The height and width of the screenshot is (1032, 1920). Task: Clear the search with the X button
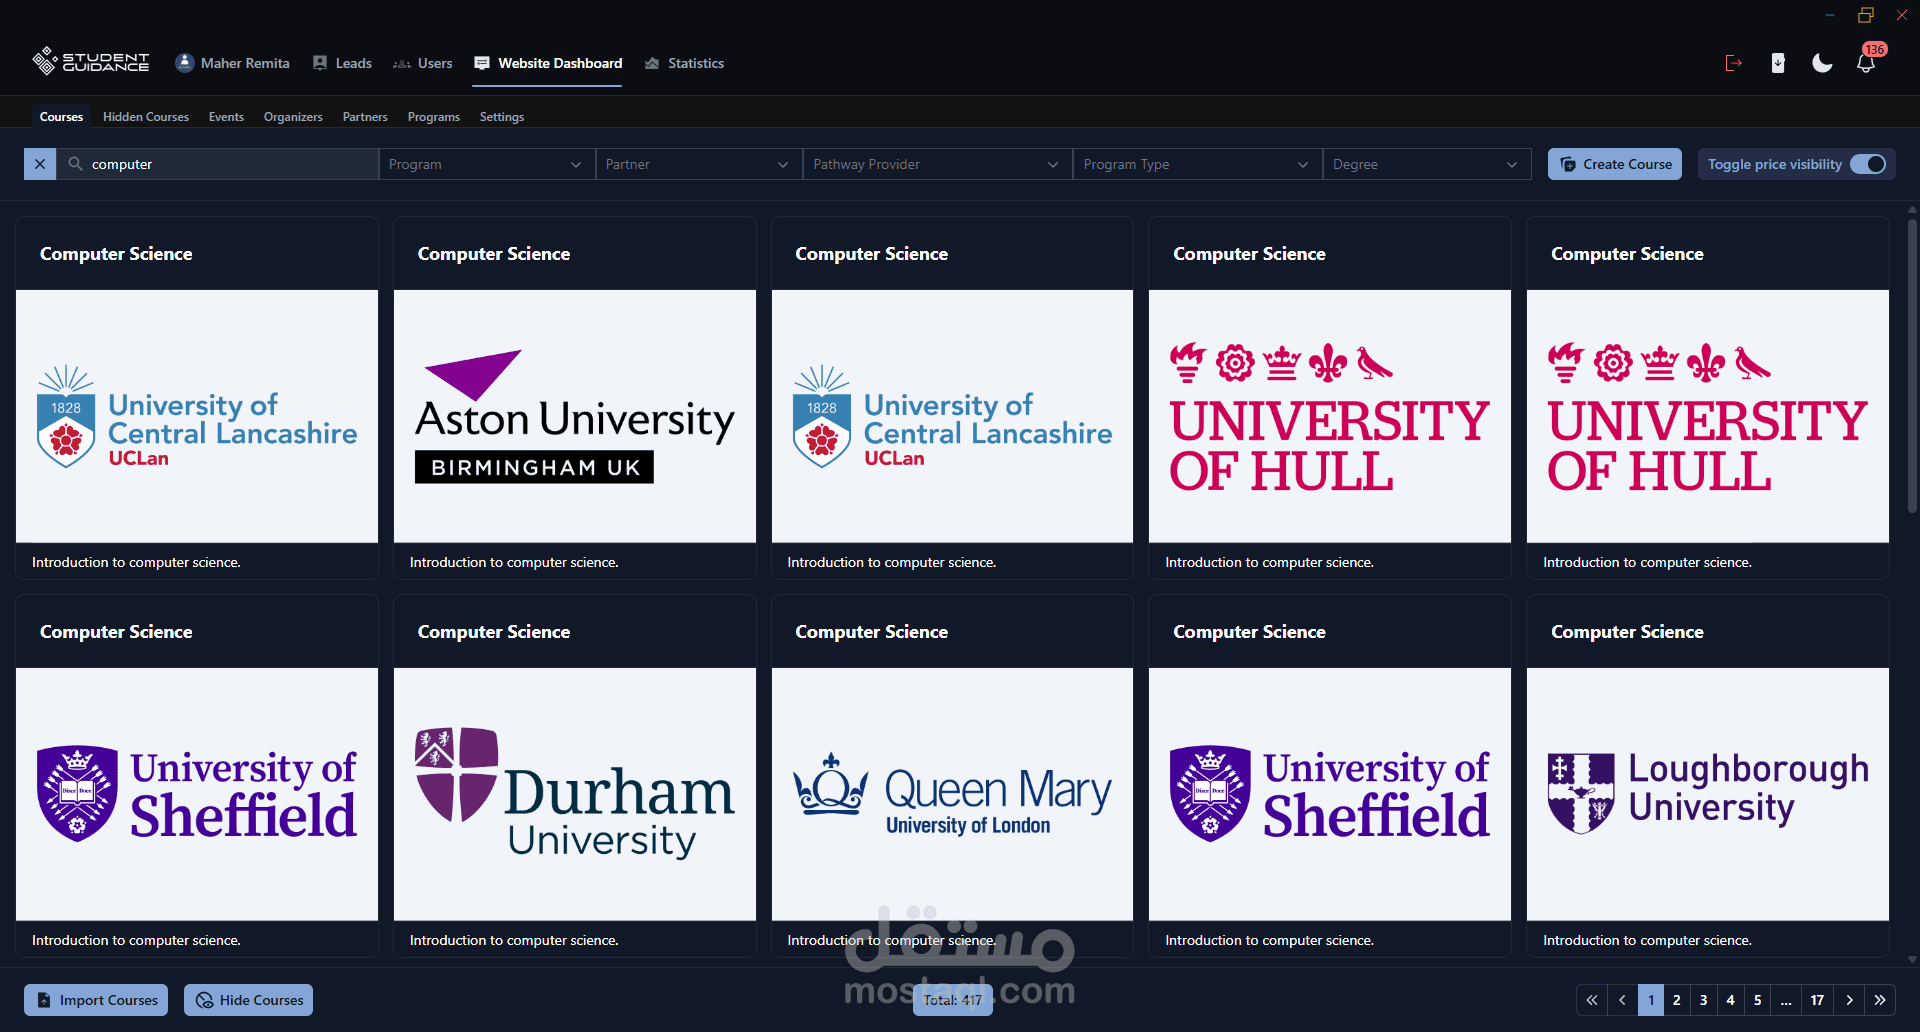point(40,164)
